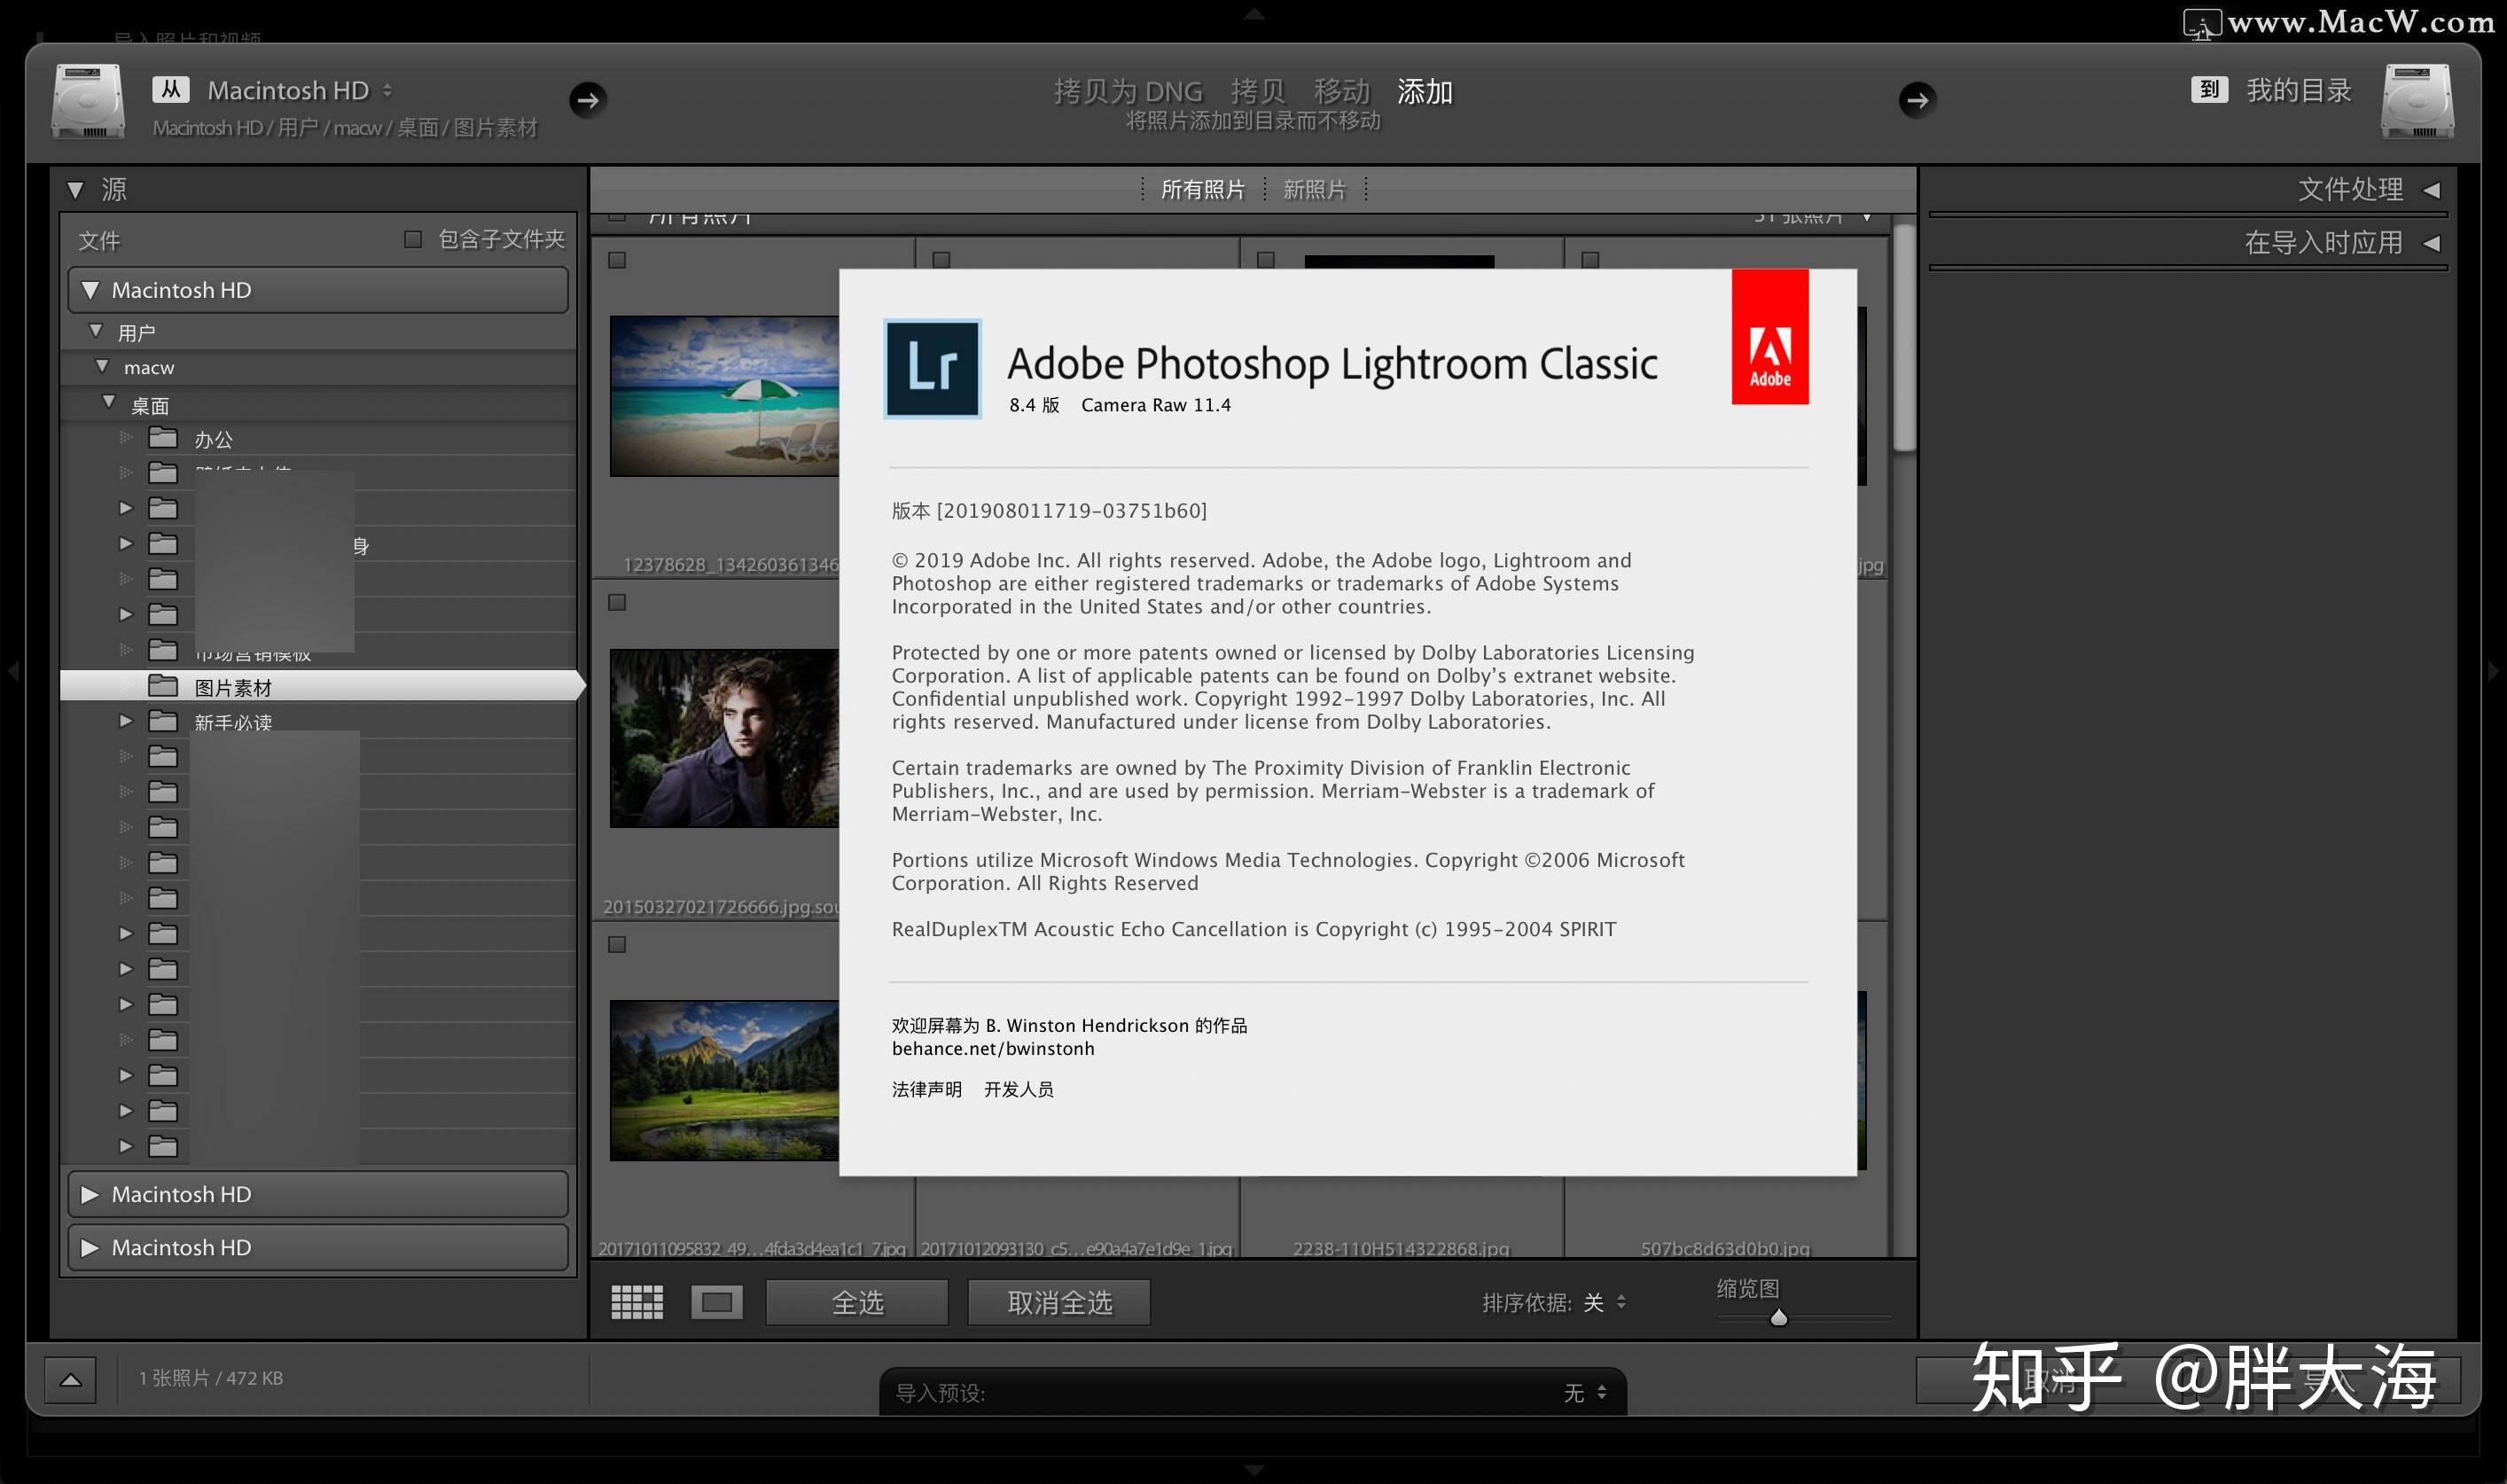Open the 法律声明 link
Viewport: 2507px width, 1484px height.
tap(927, 1089)
